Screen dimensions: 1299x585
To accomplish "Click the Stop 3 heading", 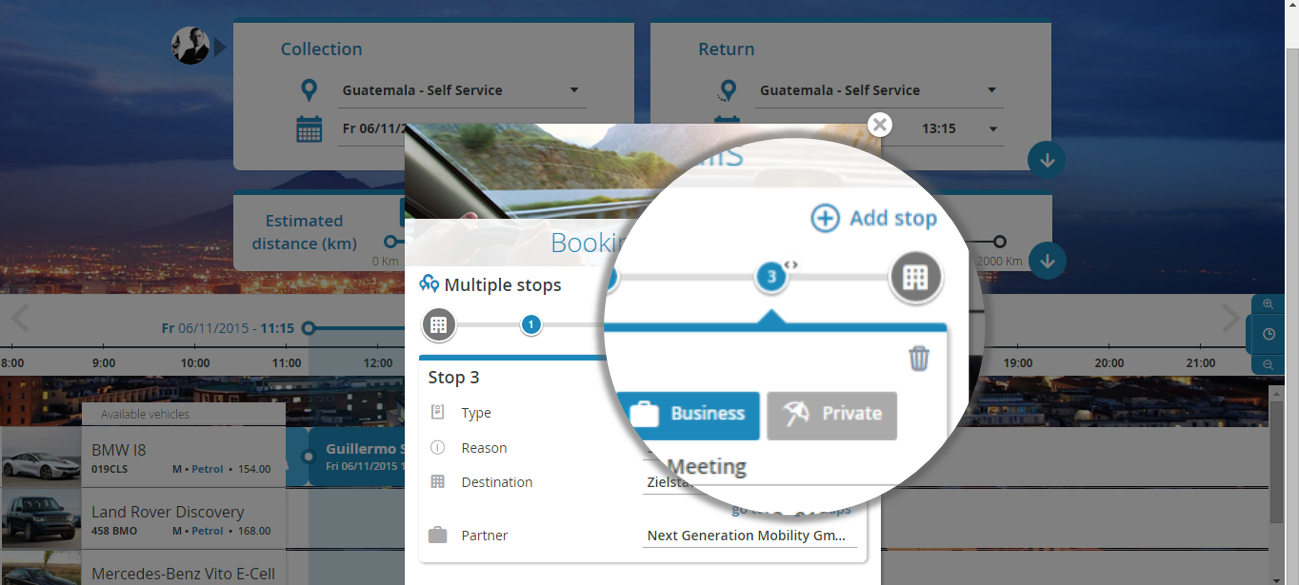I will tap(454, 377).
